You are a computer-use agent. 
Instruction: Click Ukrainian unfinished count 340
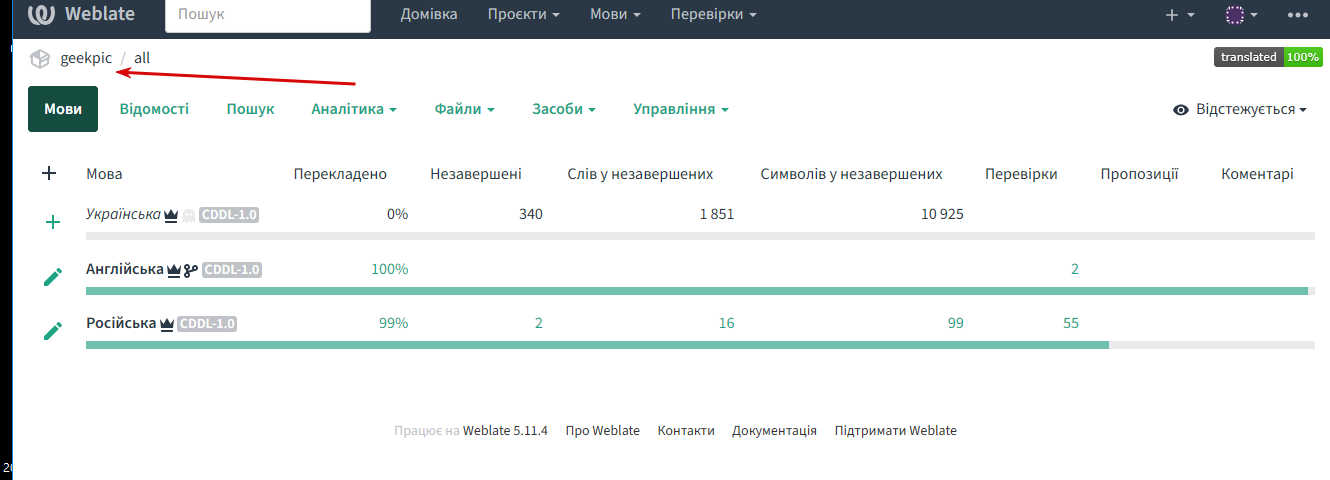[531, 214]
